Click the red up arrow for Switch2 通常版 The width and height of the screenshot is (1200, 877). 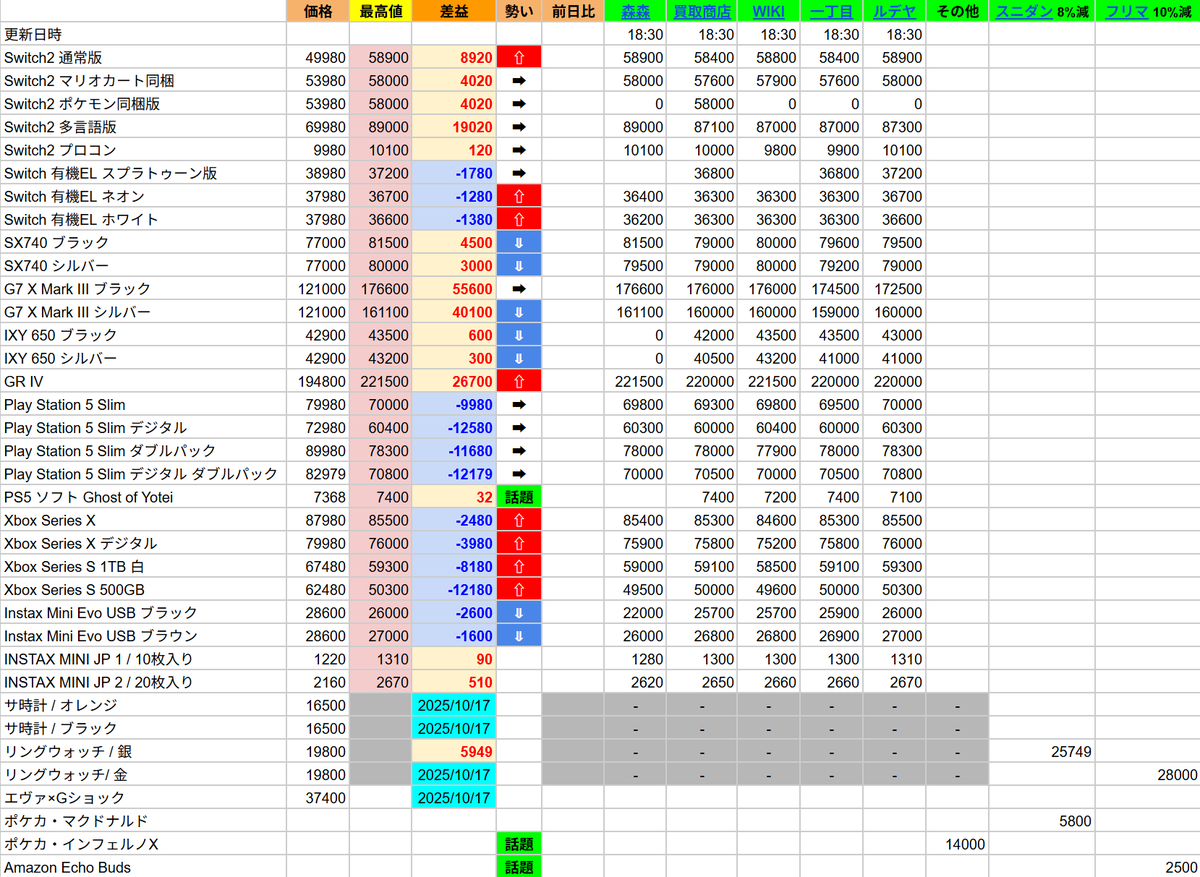click(x=518, y=57)
